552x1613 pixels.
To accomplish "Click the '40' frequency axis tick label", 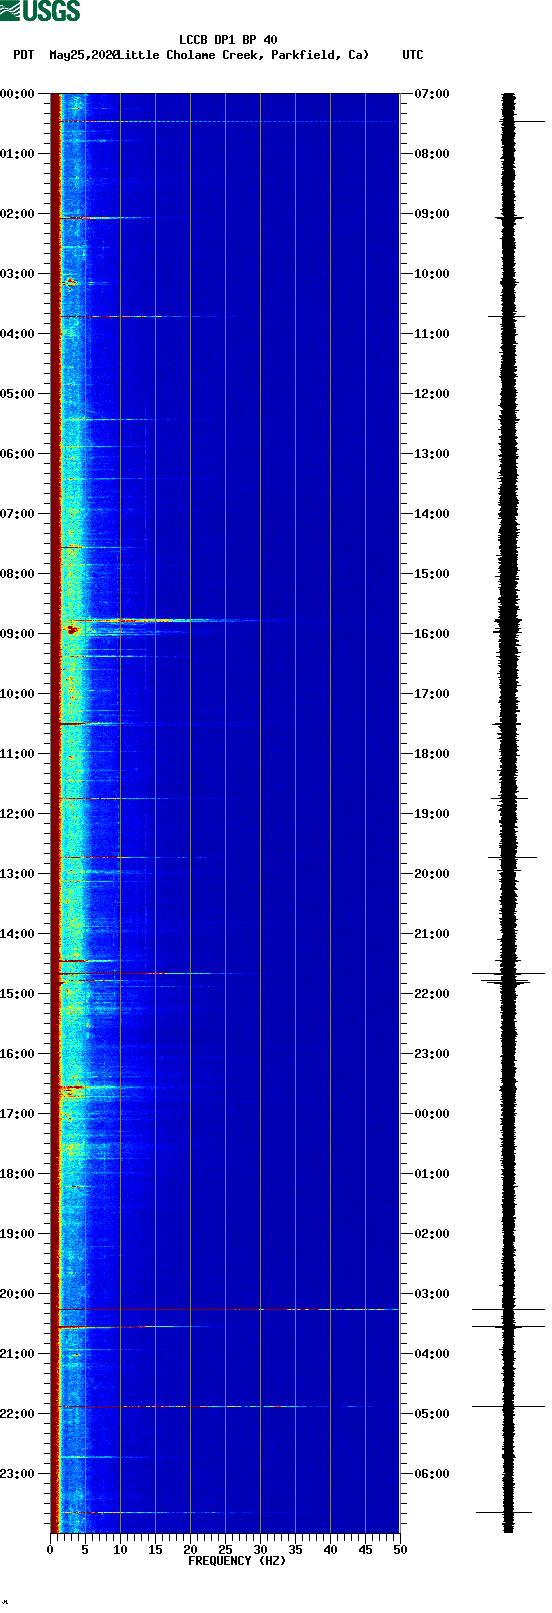I will pos(330,1550).
